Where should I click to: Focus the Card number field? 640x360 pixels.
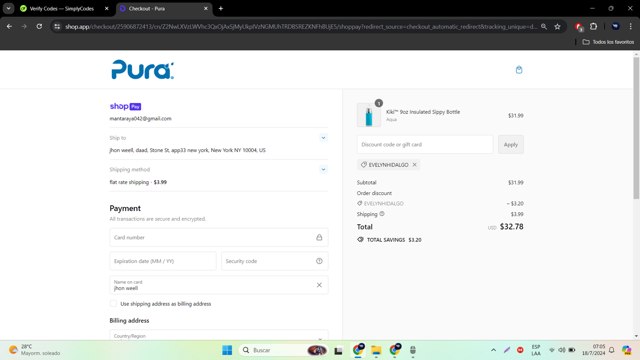[x=219, y=238]
